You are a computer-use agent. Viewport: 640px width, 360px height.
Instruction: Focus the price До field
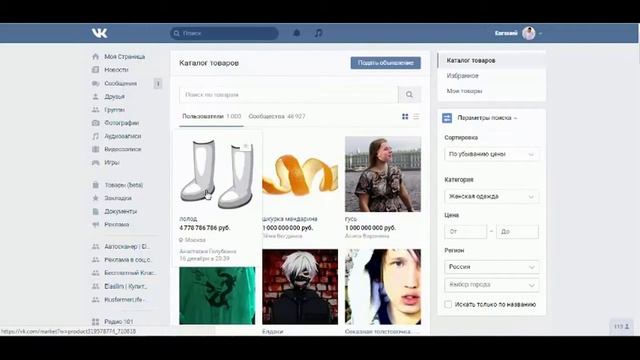tap(517, 231)
